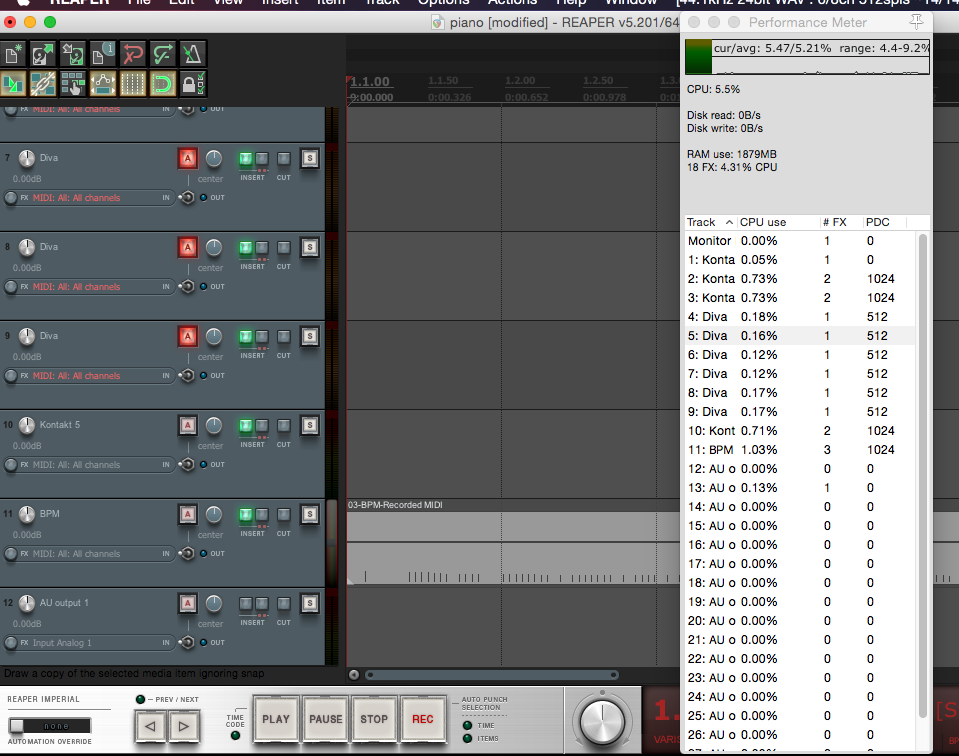959x756 pixels.
Task: Click the Next arrow transport button
Action: (183, 727)
